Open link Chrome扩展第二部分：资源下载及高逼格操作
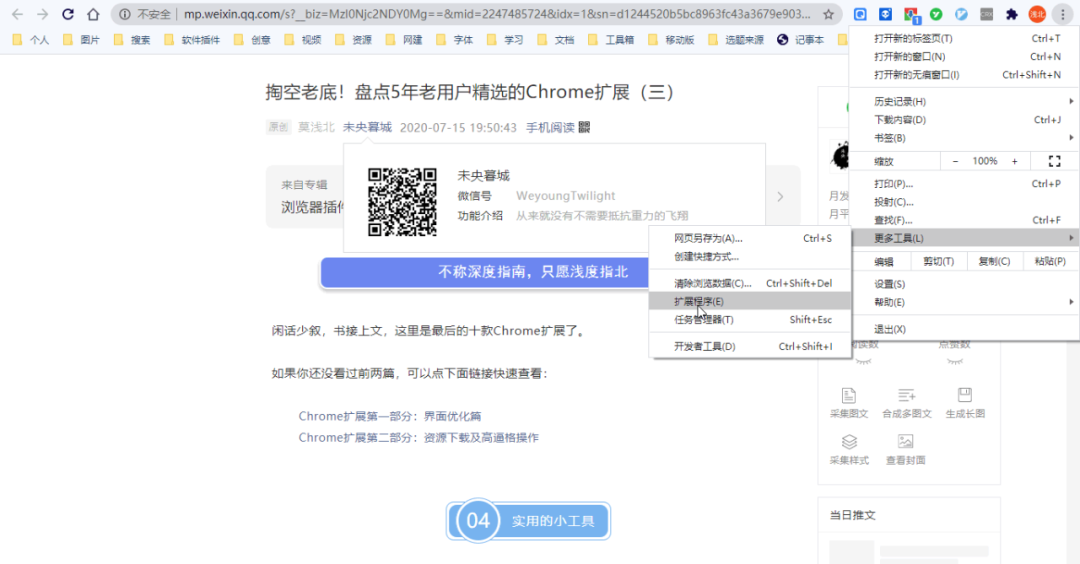This screenshot has width=1080, height=564. (x=419, y=437)
